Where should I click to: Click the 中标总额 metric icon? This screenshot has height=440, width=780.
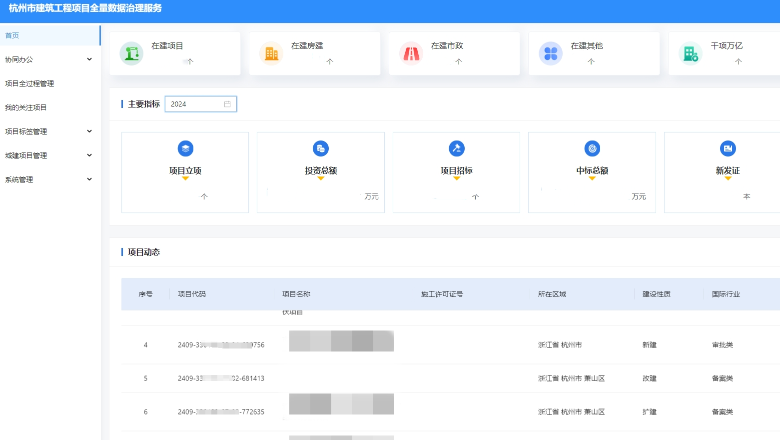pos(593,148)
